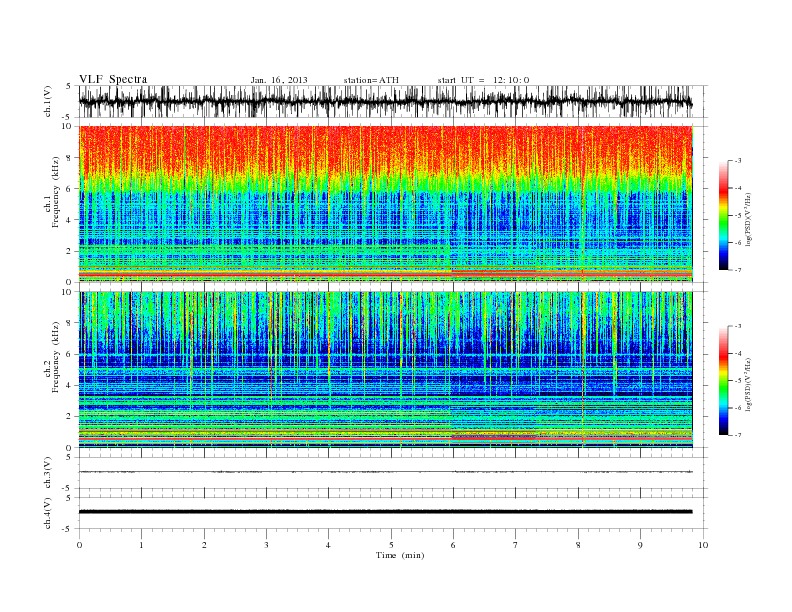The height and width of the screenshot is (612, 792).
Task: Click the ch.2 'Frequency (kHz)' axis label
Action: click(x=56, y=356)
